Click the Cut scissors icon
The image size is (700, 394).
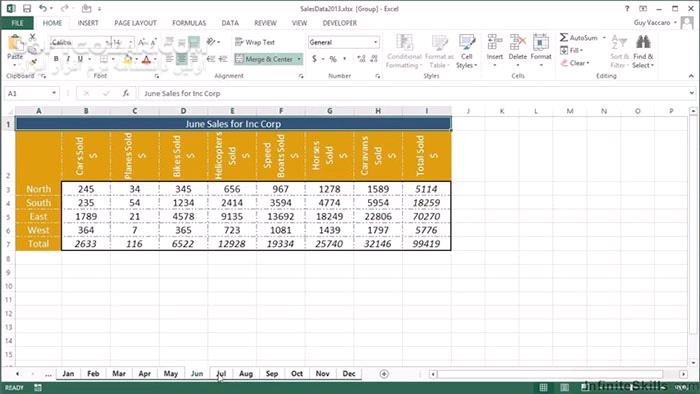tap(32, 37)
